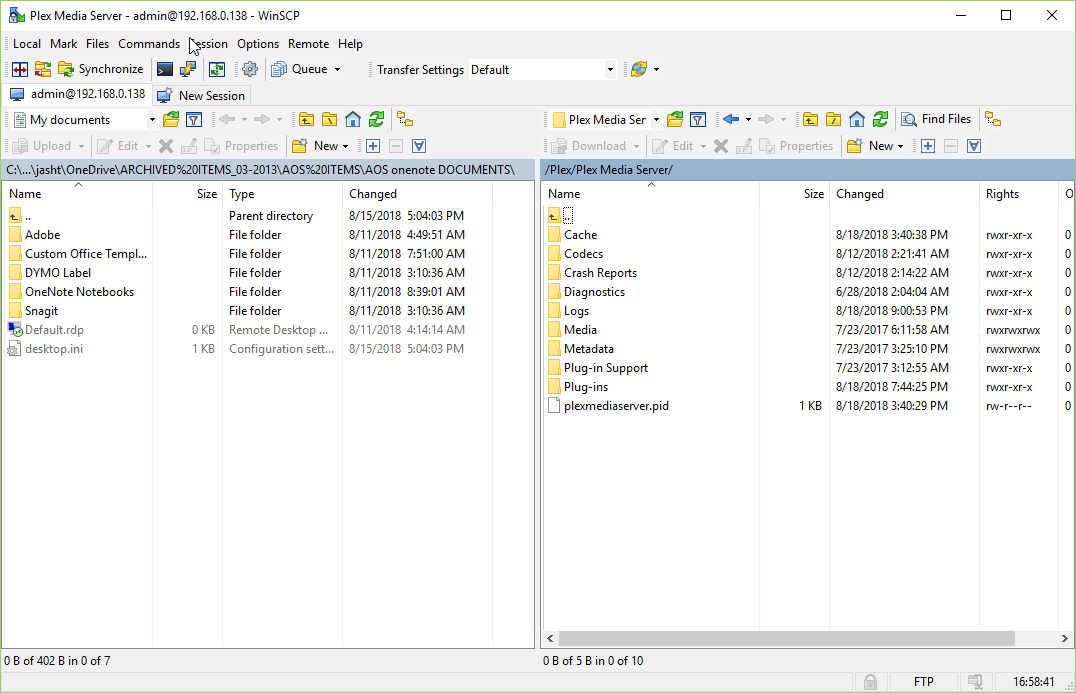Screen dimensions: 1076x693
Task: Click the local panel New button
Action: tap(320, 145)
